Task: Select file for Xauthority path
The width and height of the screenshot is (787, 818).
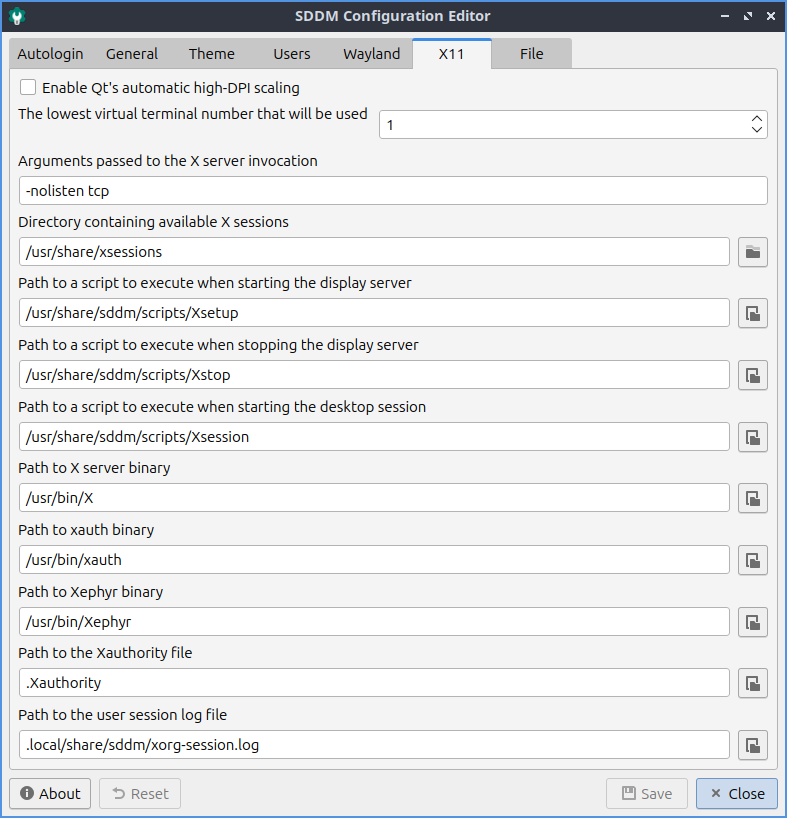Action: coord(752,684)
